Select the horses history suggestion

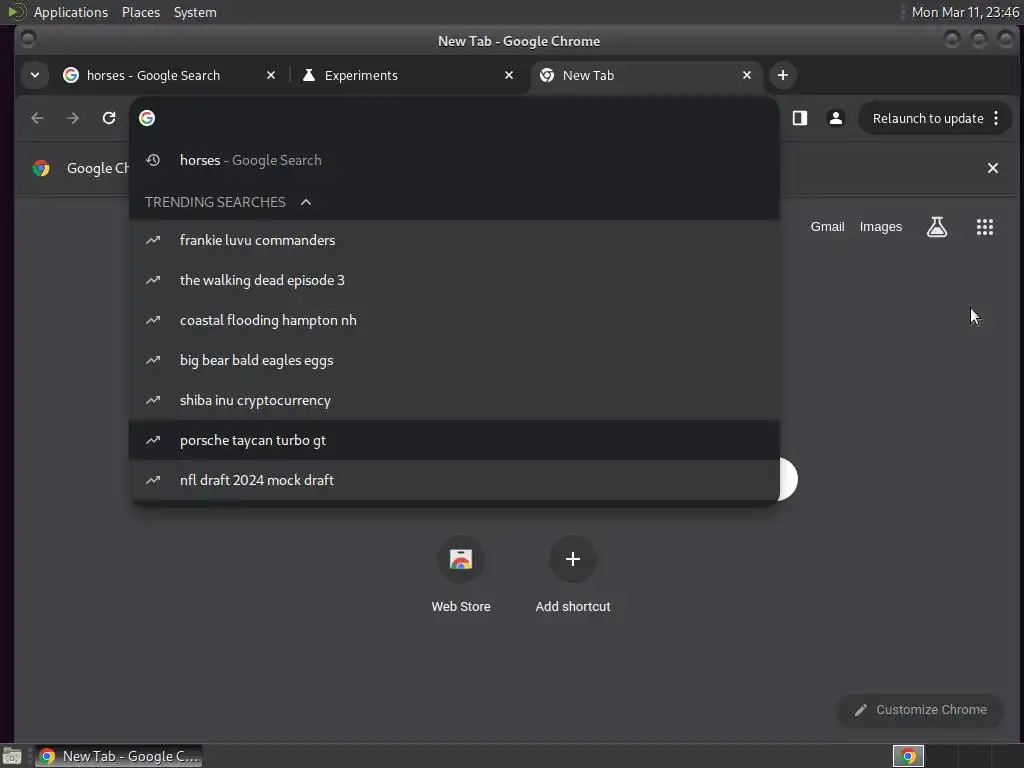click(x=454, y=160)
